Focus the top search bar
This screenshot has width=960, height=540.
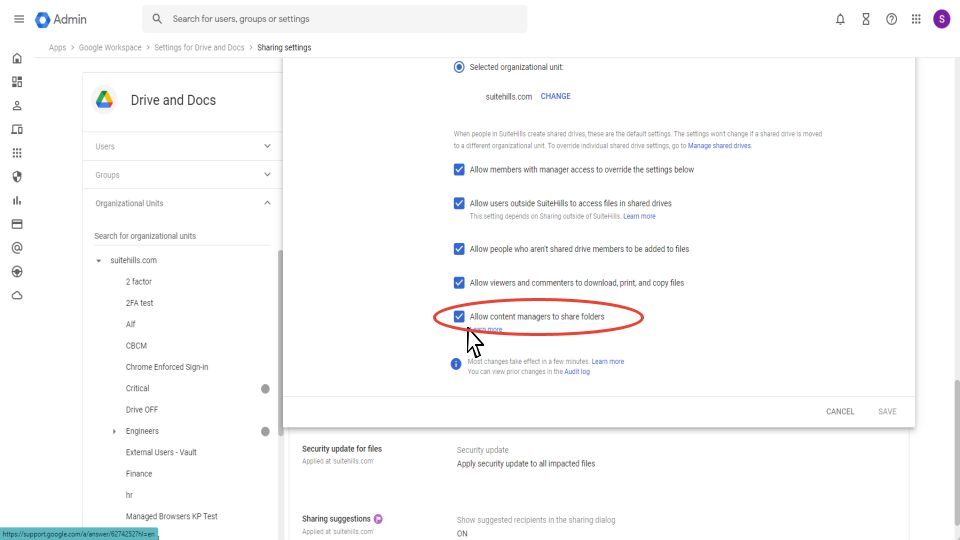pyautogui.click(x=334, y=19)
